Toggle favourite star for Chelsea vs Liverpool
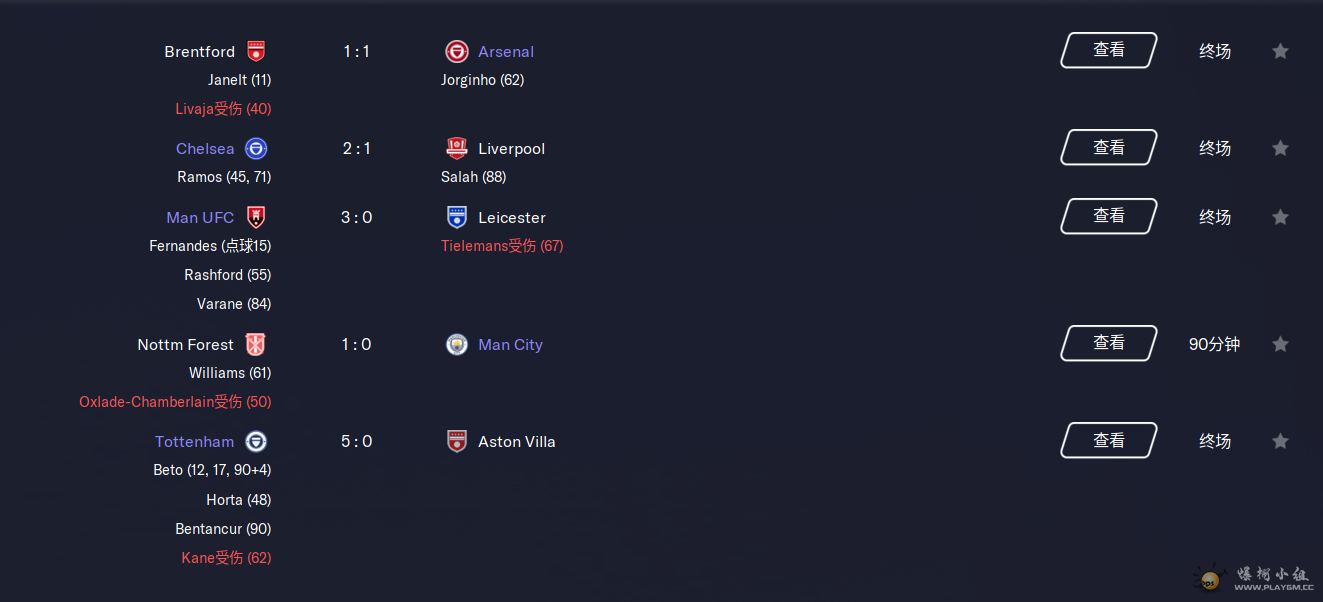The height and width of the screenshot is (602, 1323). point(1280,148)
